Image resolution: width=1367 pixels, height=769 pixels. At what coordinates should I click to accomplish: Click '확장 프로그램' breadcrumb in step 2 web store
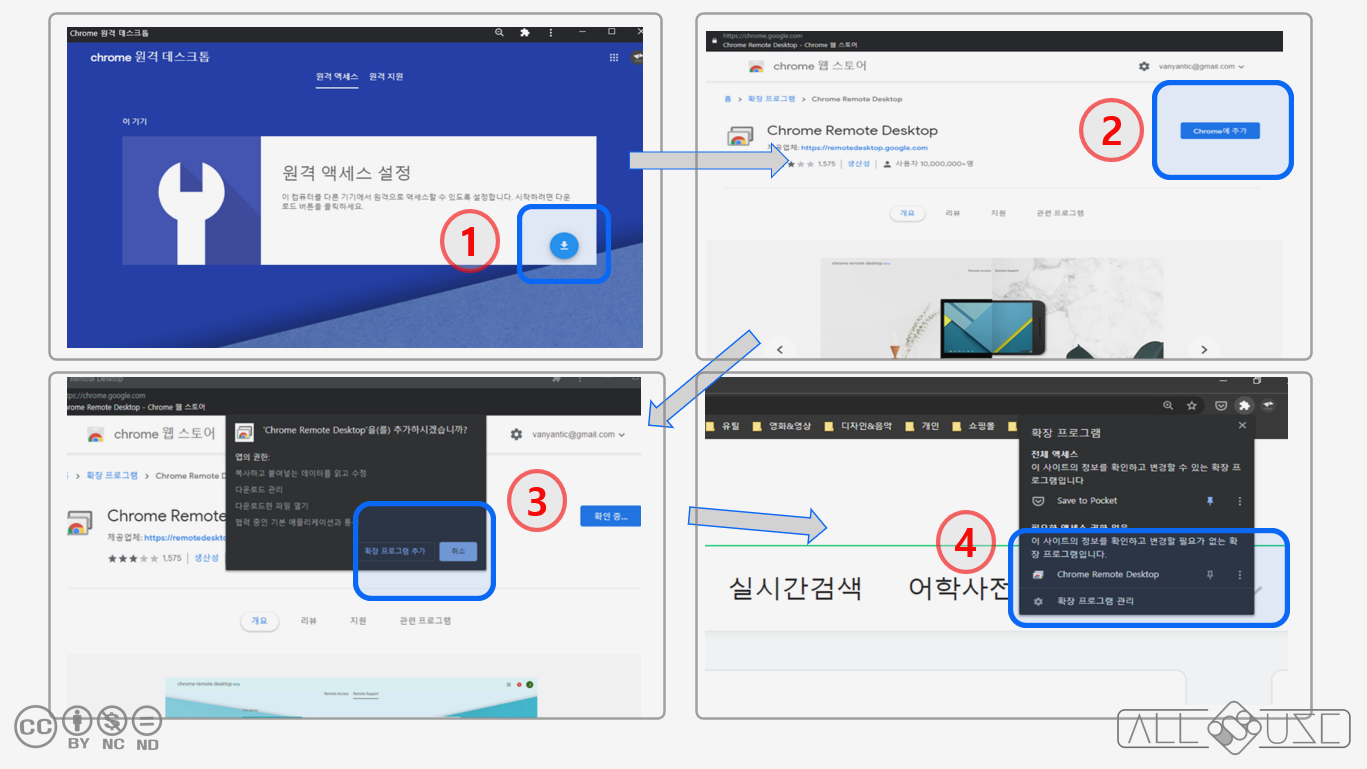774,99
